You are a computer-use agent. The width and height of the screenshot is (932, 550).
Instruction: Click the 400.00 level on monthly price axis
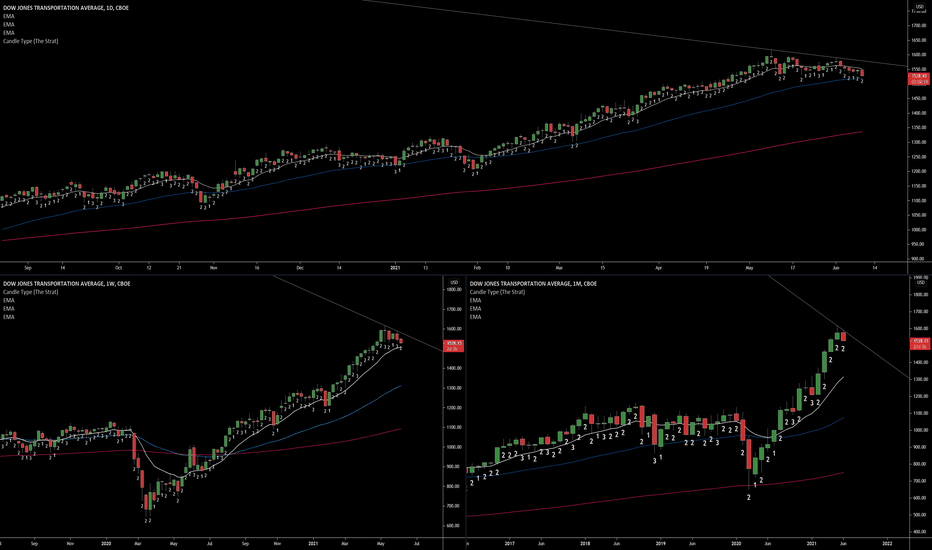pos(921,532)
